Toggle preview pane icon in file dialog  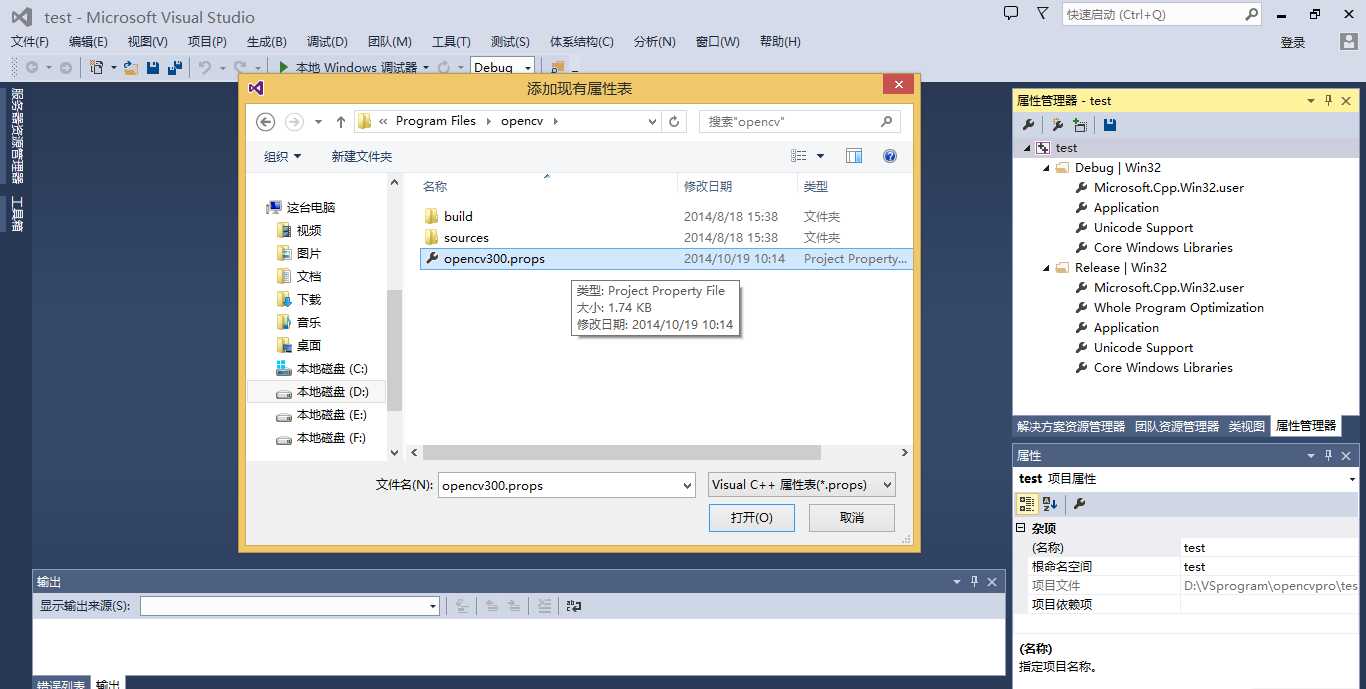pyautogui.click(x=854, y=156)
